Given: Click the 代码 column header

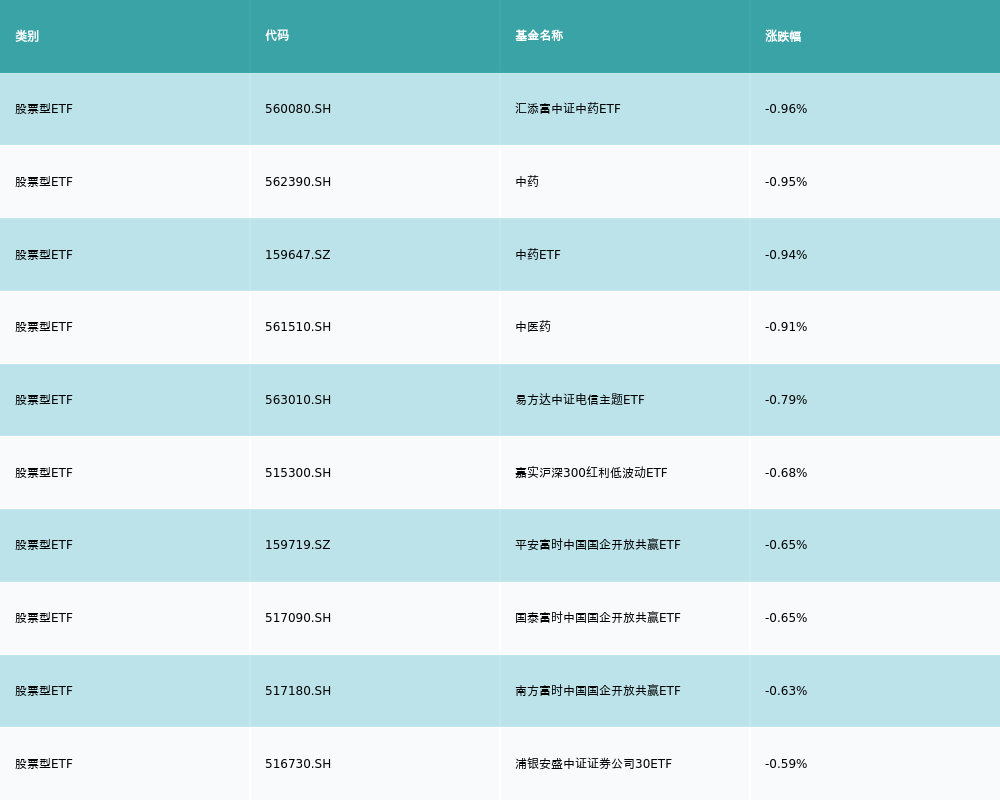Looking at the screenshot, I should click(x=277, y=36).
